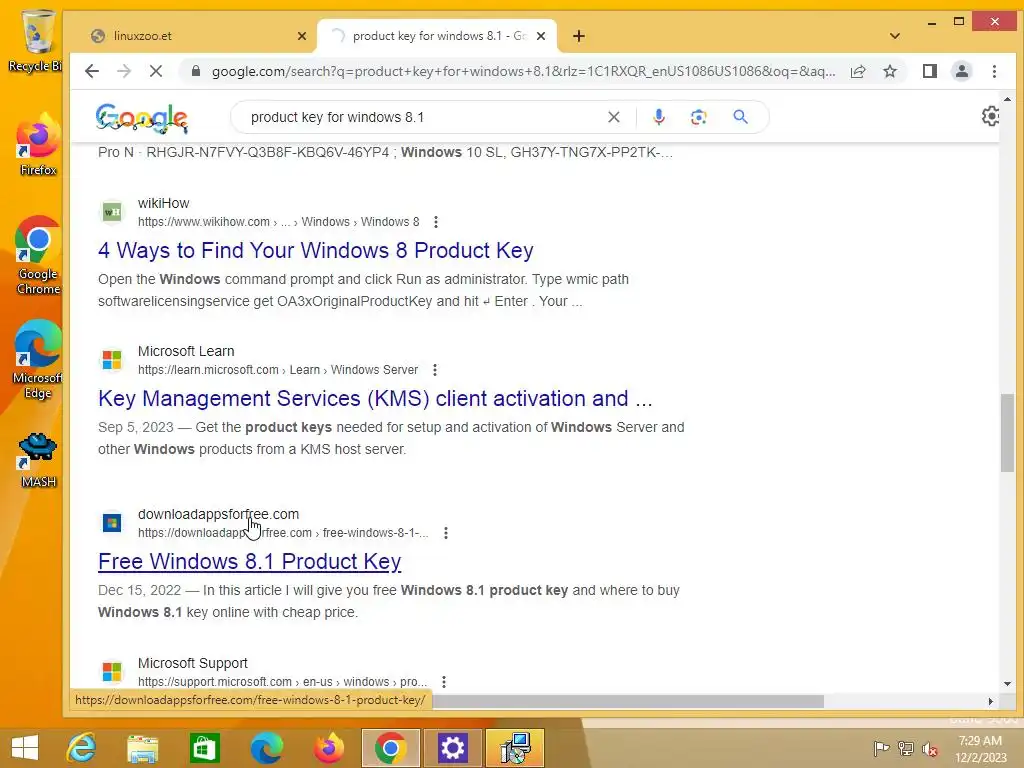Bookmark this page with the star icon
Image resolution: width=1024 pixels, height=768 pixels.
(890, 71)
